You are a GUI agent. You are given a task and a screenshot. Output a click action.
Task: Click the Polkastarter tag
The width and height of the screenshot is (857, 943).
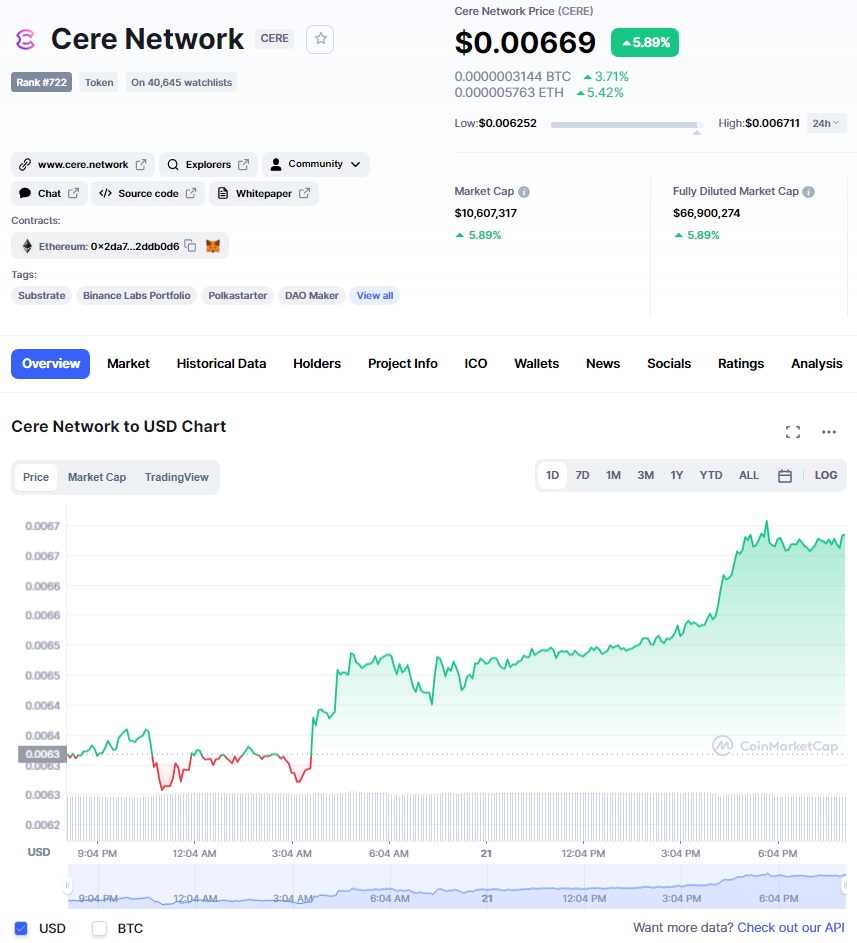click(x=238, y=296)
